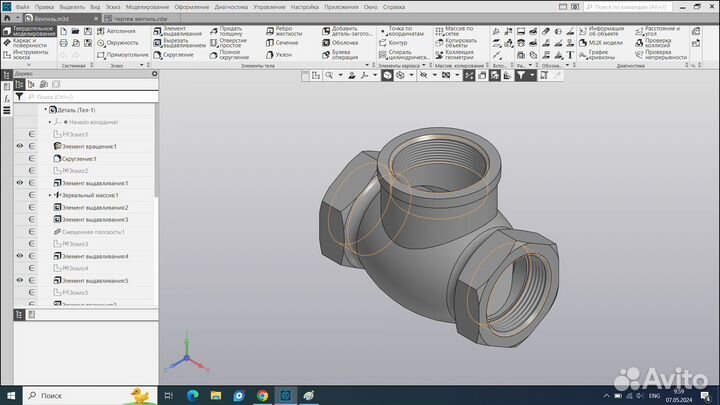Expand the Зеркальный массив:1 tree node

coord(49,195)
